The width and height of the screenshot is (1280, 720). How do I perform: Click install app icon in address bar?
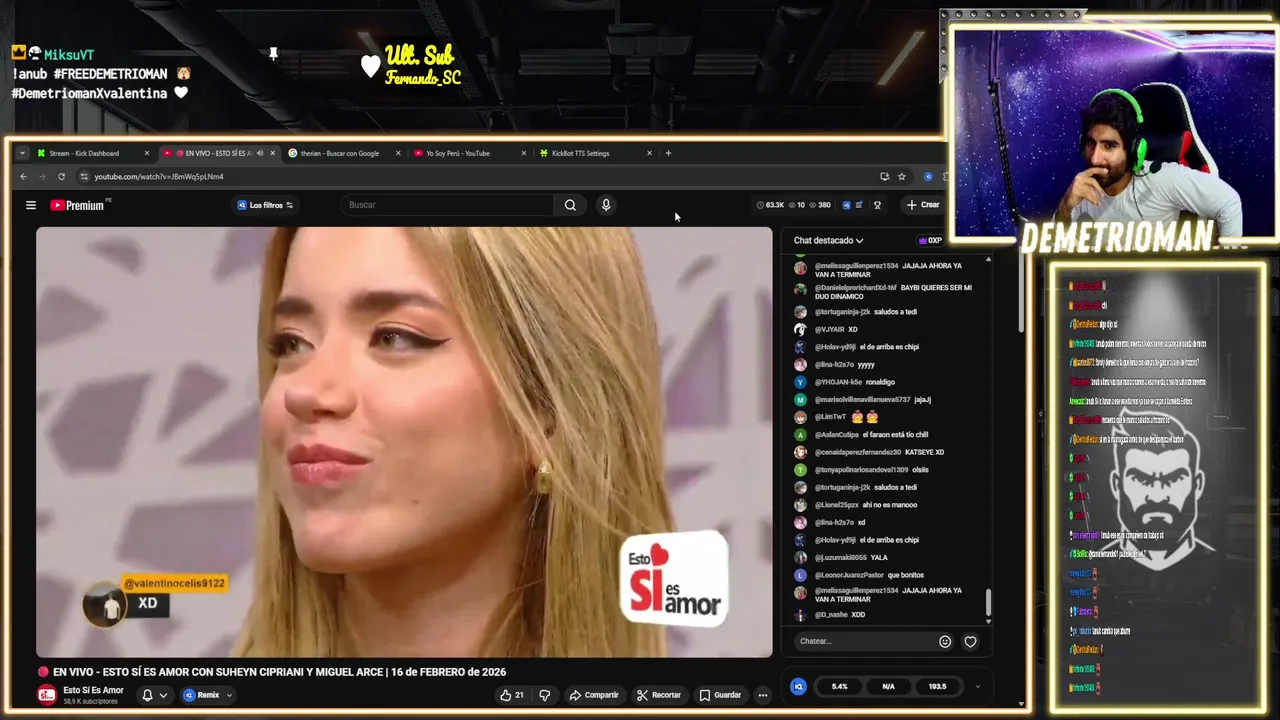[884, 177]
